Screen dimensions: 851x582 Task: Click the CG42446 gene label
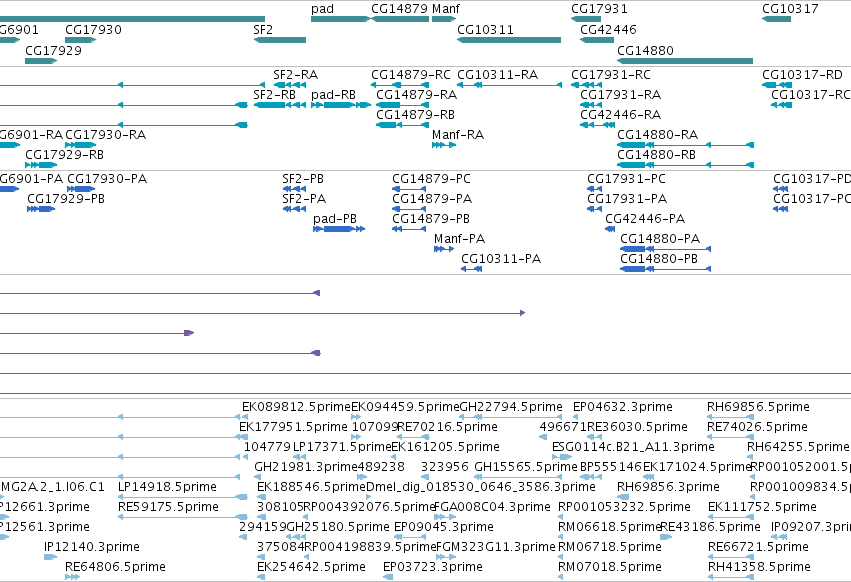[608, 30]
